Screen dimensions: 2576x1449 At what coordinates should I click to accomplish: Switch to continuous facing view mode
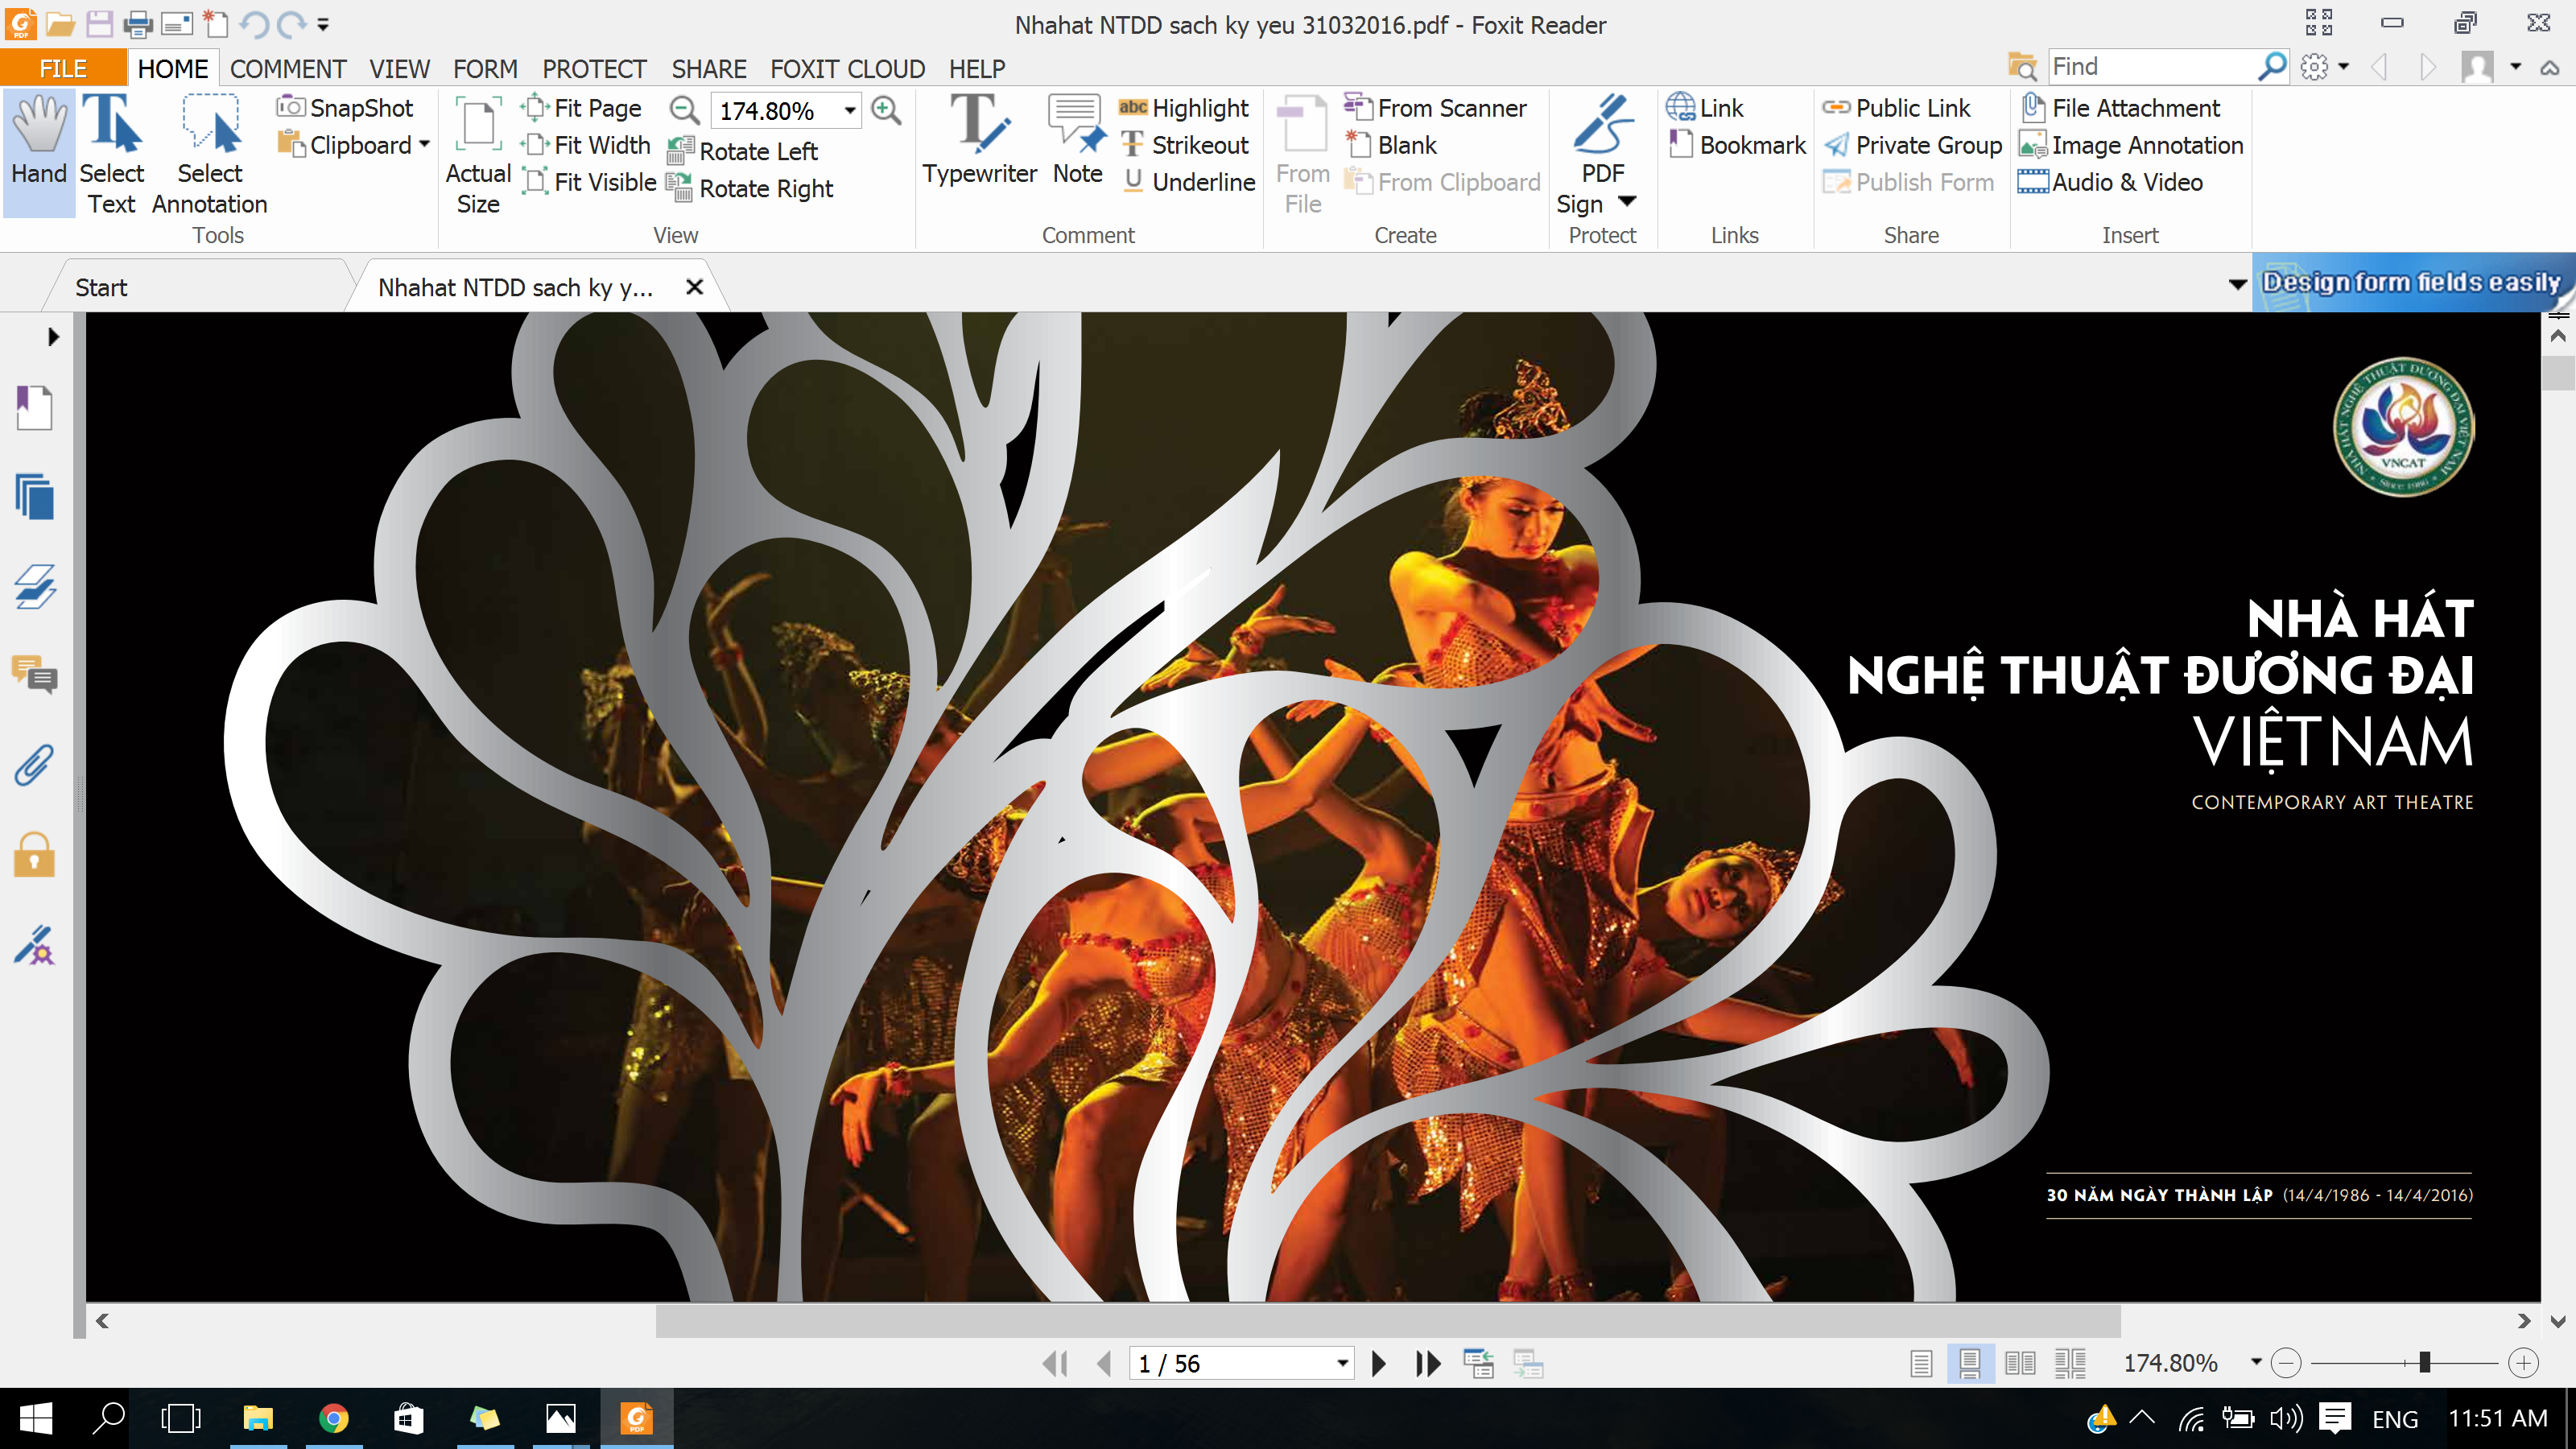(x=2070, y=1363)
